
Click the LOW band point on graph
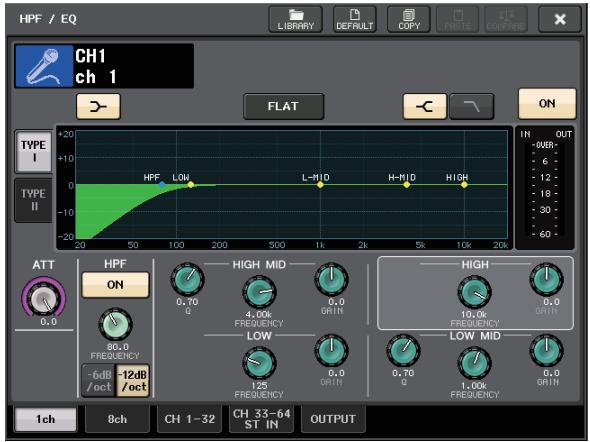191,185
